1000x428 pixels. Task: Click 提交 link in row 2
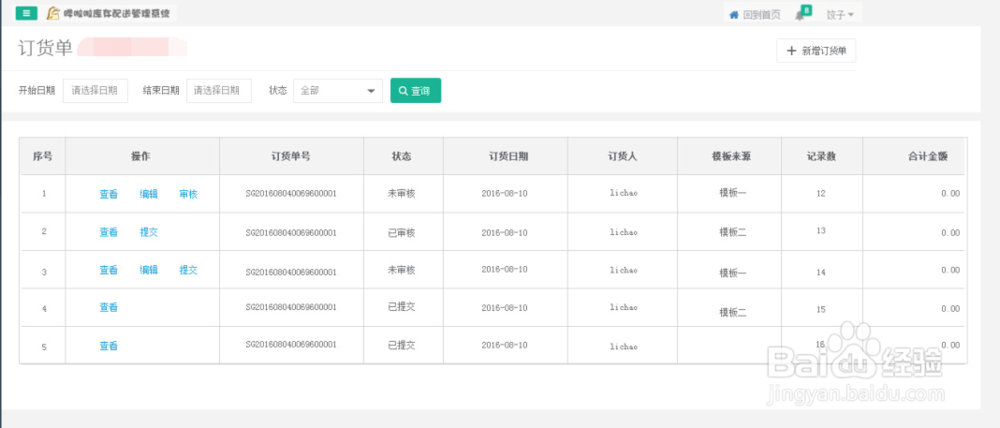coord(149,232)
